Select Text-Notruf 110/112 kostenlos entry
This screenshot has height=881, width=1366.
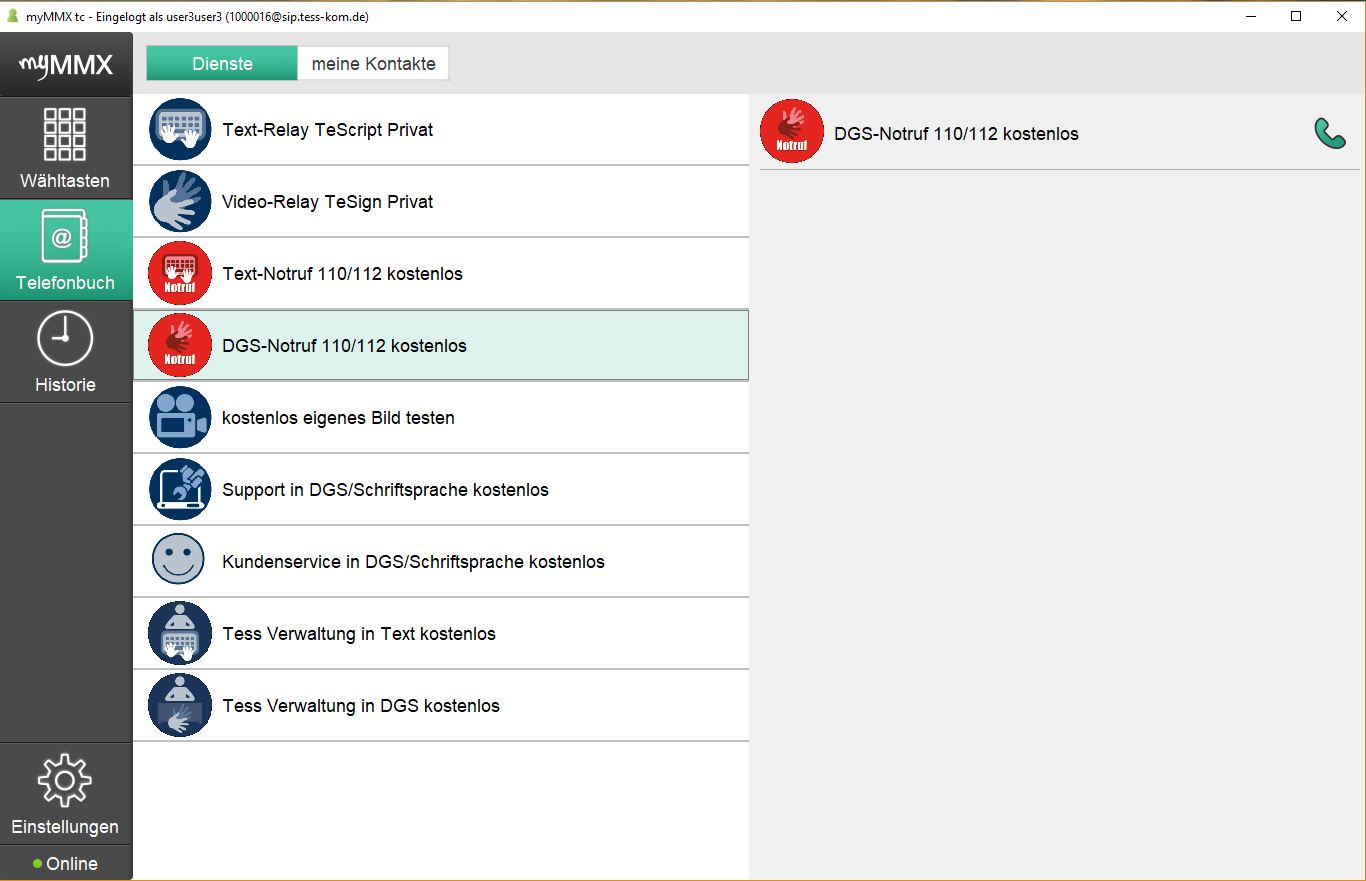pyautogui.click(x=441, y=274)
